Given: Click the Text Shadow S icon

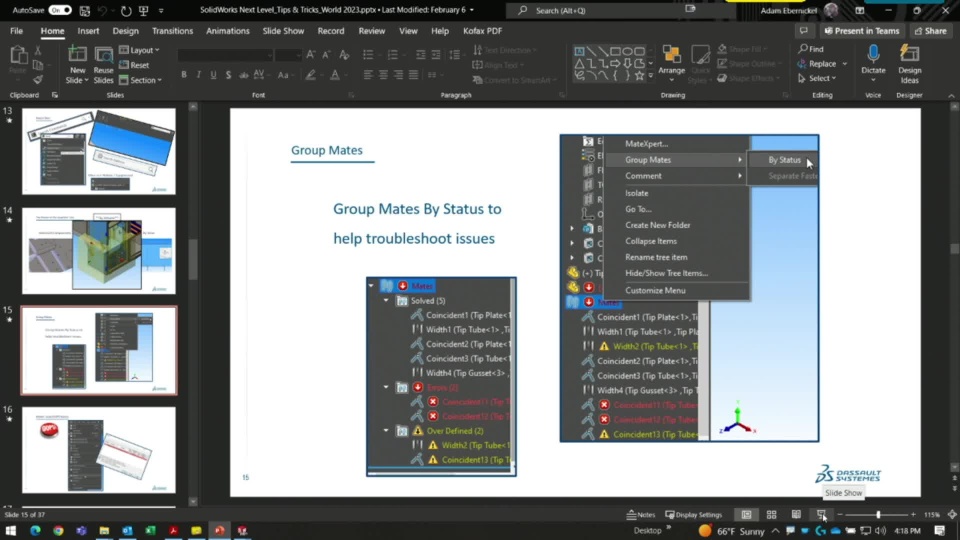Looking at the screenshot, I should [228, 75].
